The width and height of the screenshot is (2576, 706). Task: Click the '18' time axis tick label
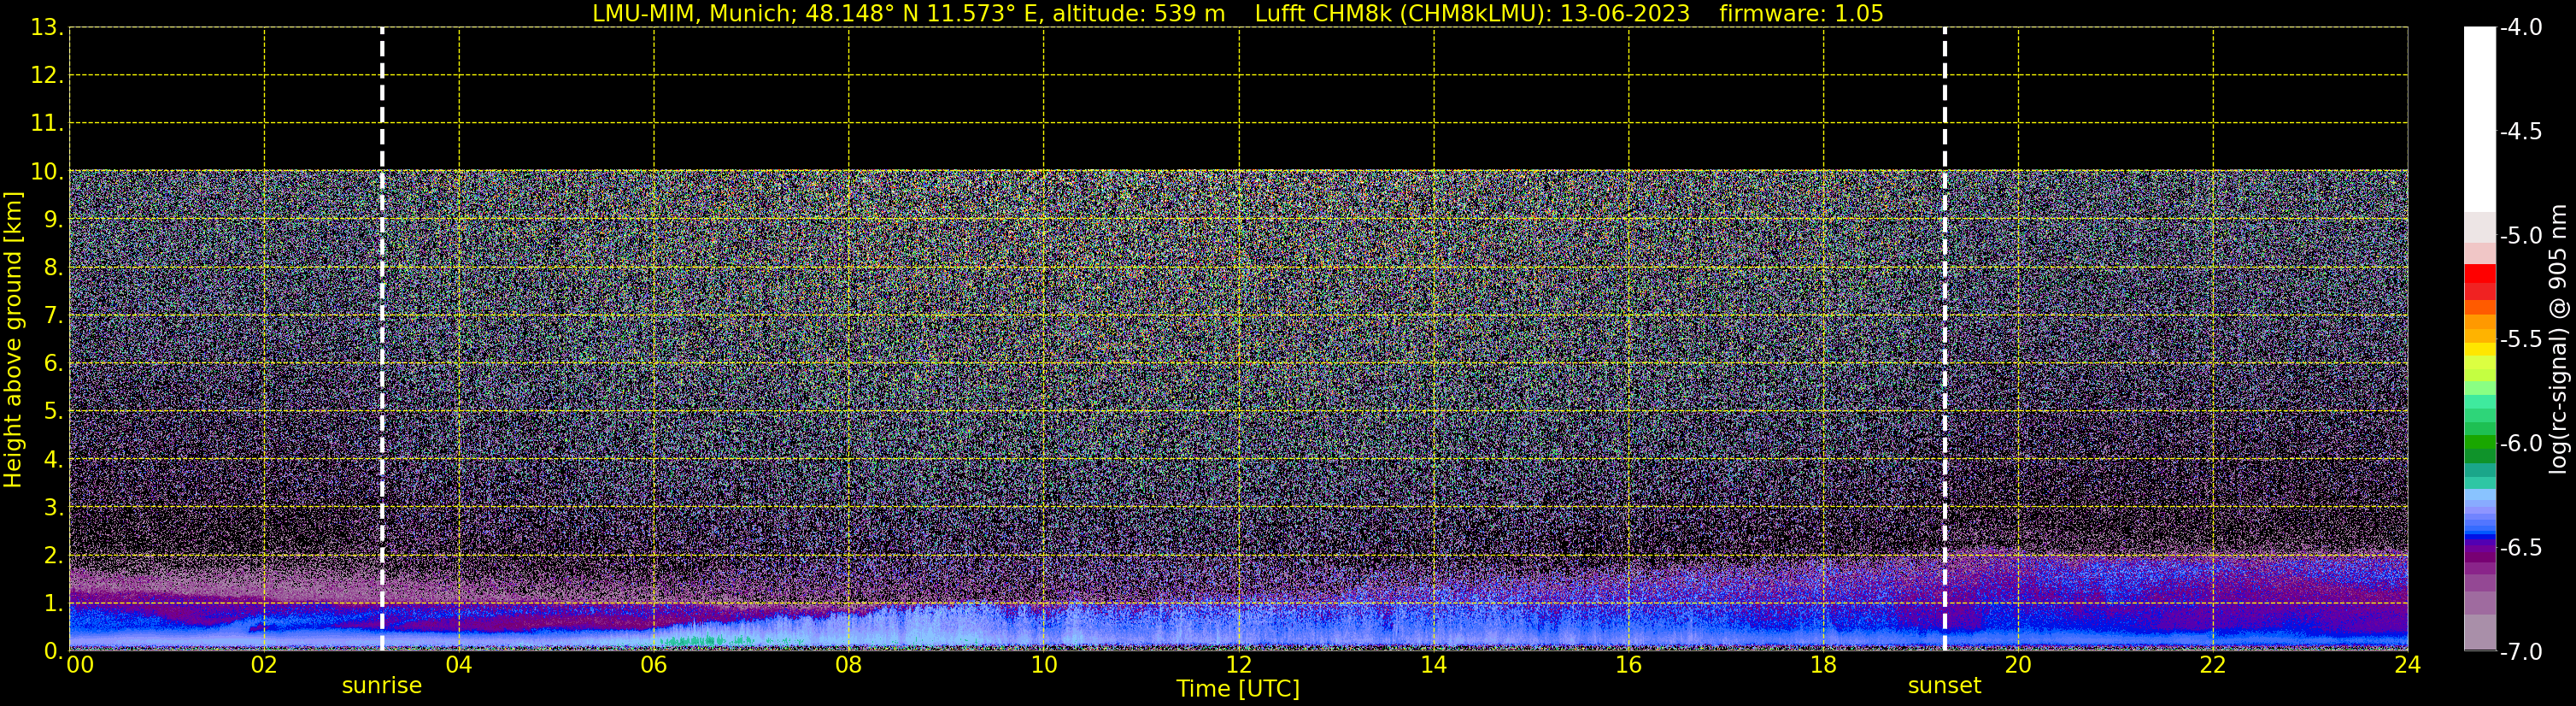(1824, 665)
